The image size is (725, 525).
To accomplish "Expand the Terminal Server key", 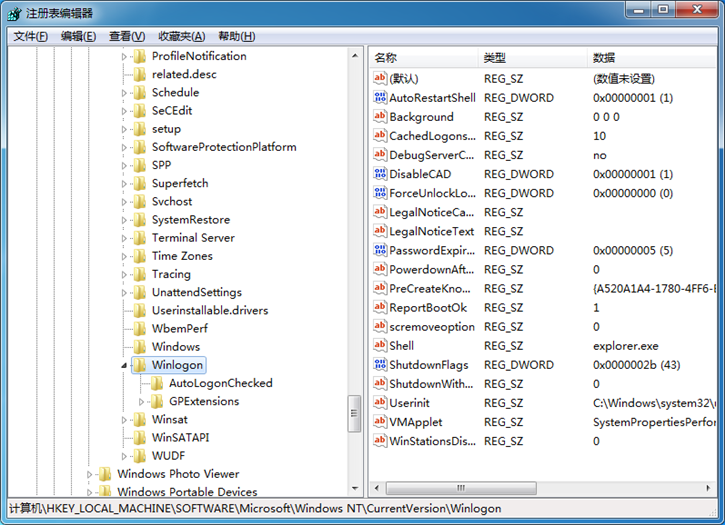I will [x=125, y=238].
